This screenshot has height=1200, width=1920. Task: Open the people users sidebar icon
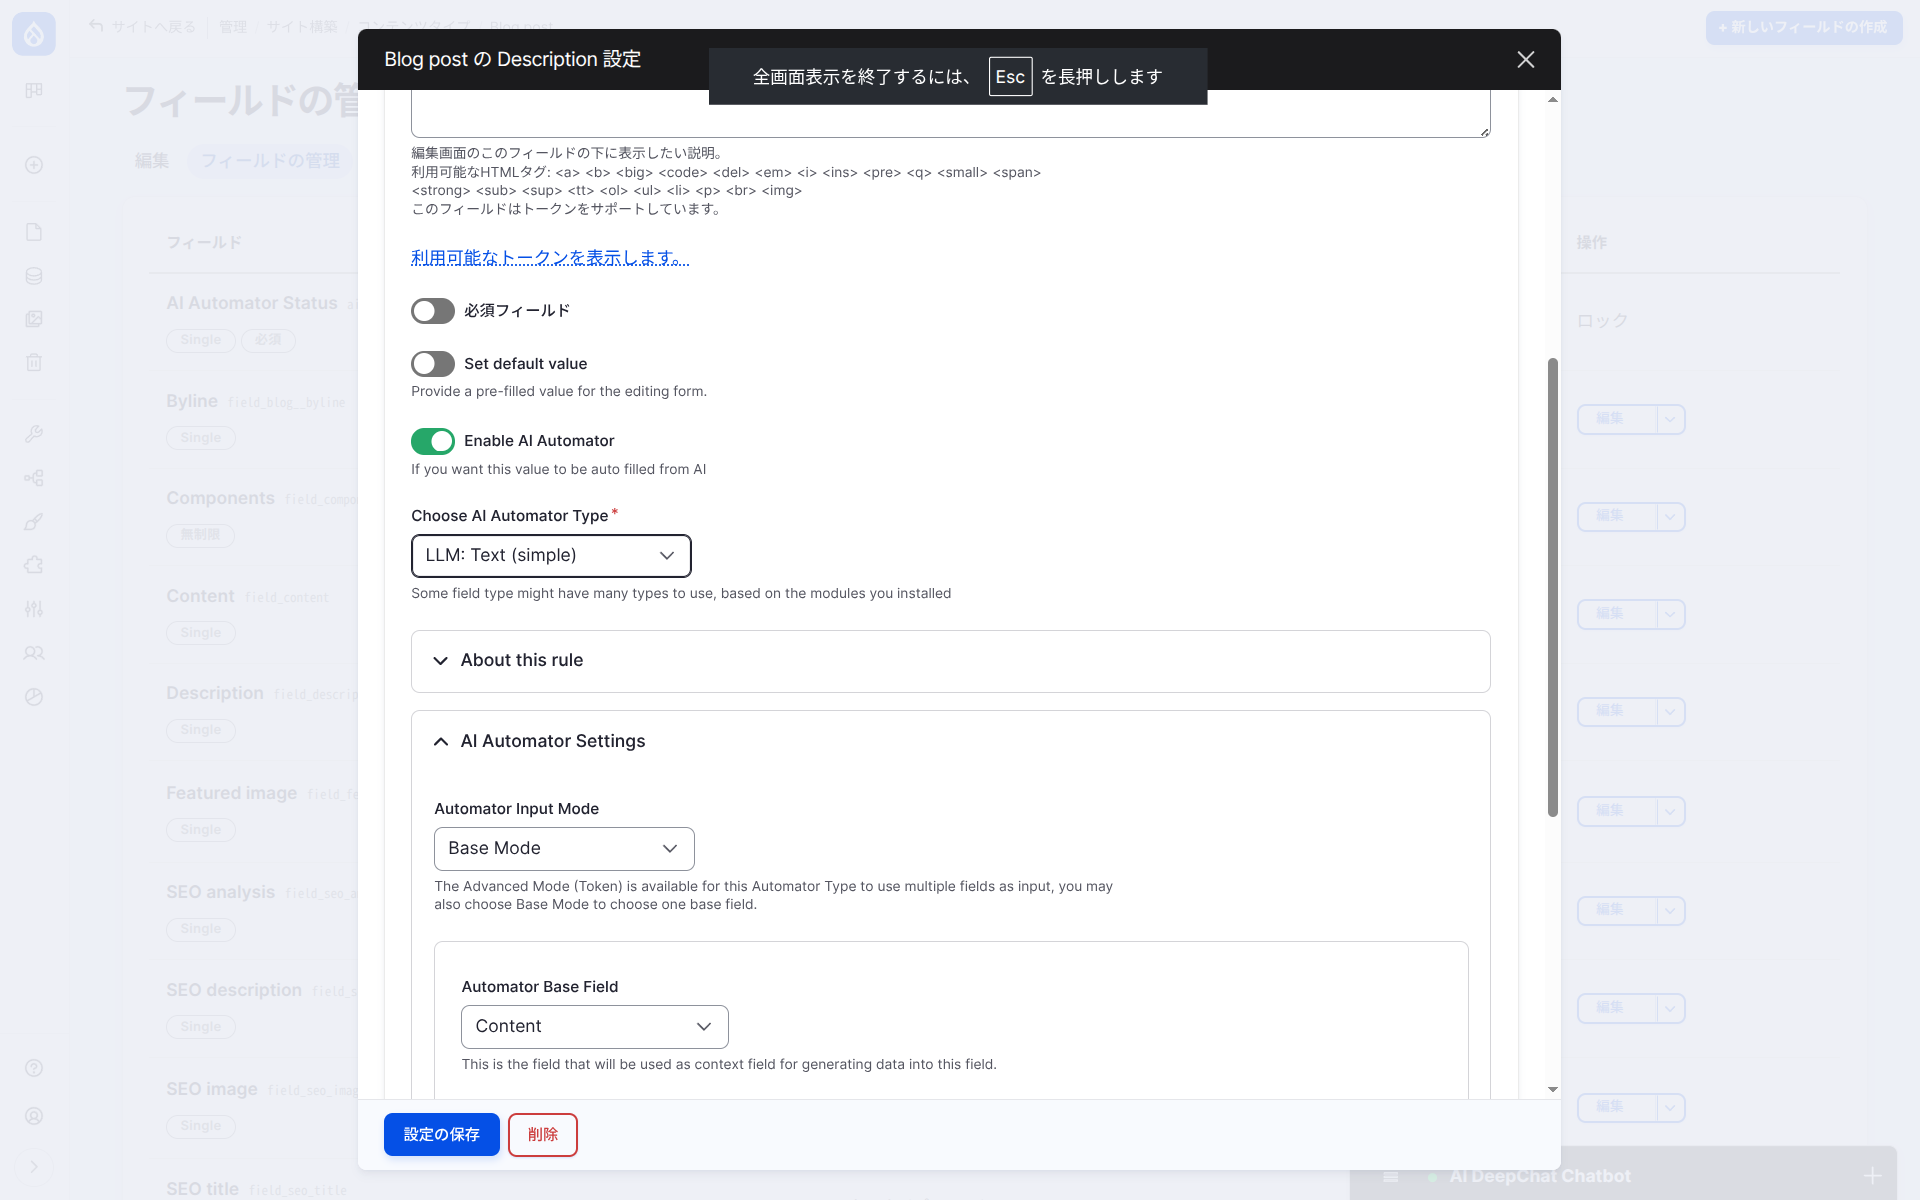tap(34, 653)
